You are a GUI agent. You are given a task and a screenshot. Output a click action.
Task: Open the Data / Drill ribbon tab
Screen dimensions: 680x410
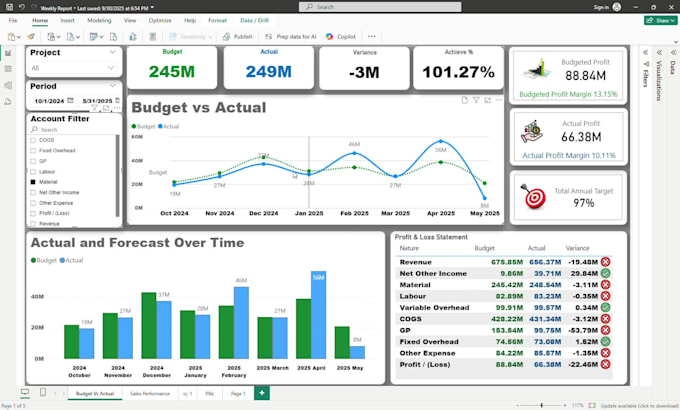pos(255,20)
